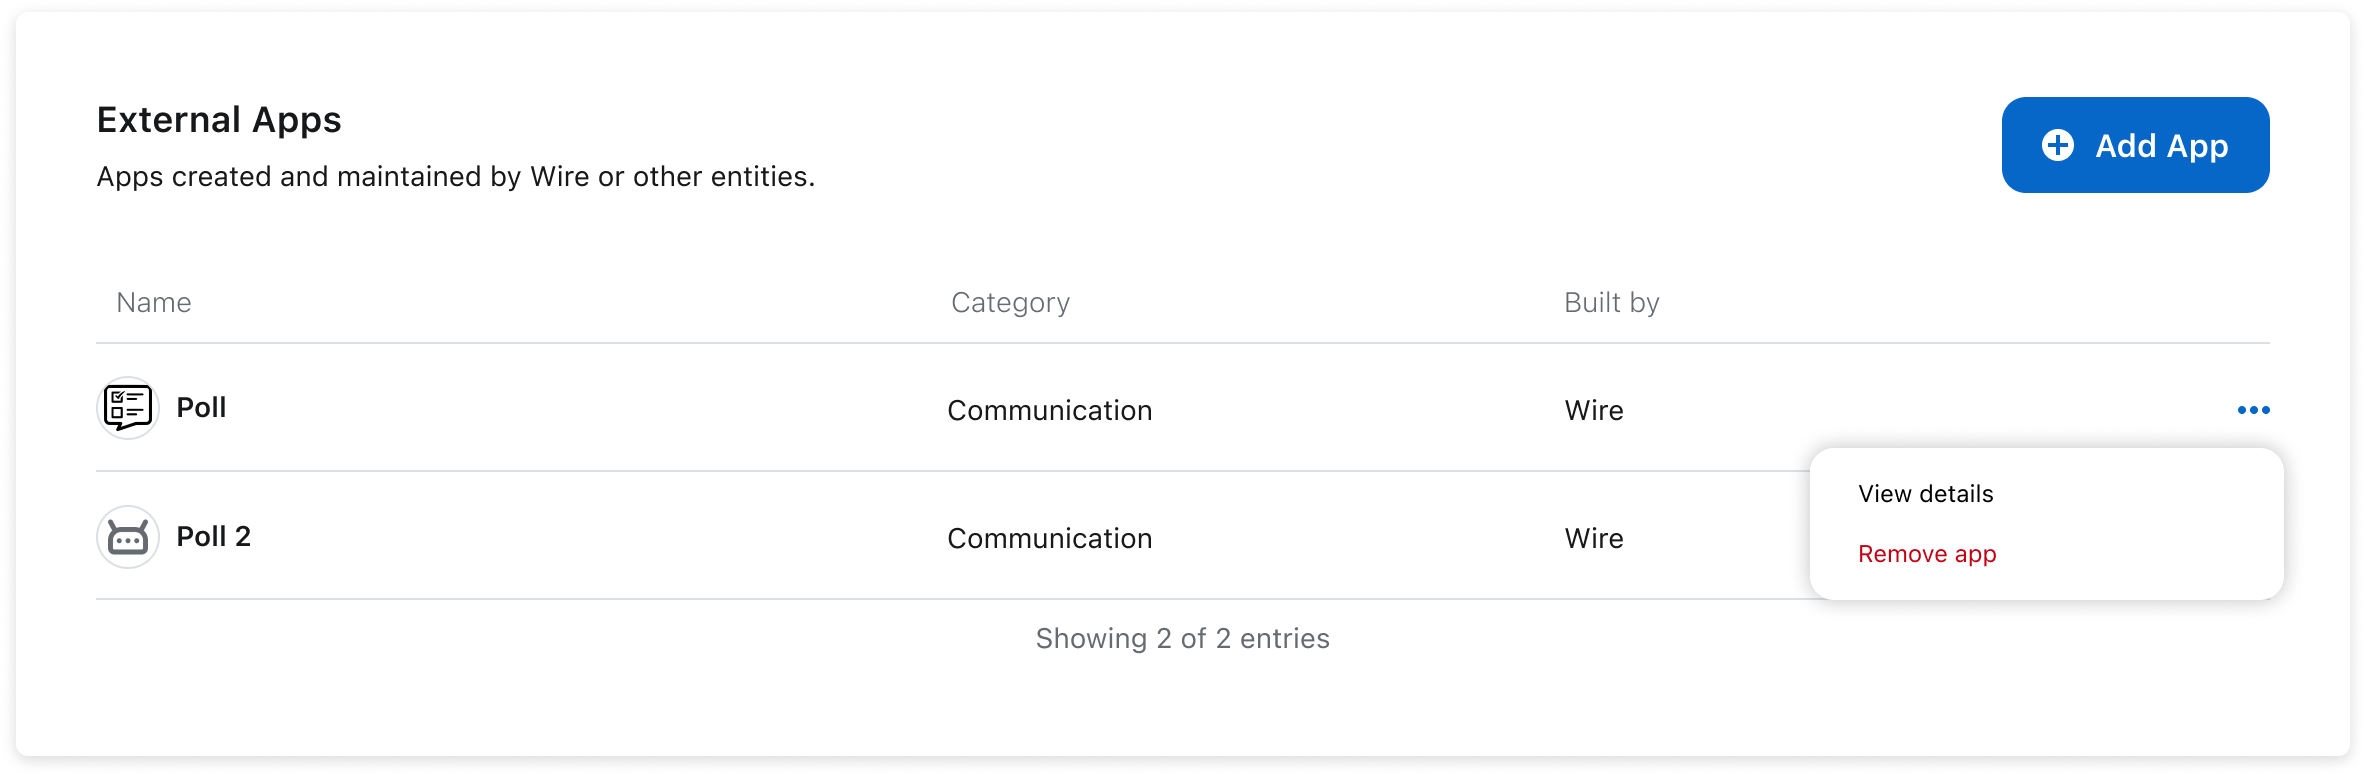
Task: Click the Poll app checklist icon
Action: pyautogui.click(x=128, y=408)
